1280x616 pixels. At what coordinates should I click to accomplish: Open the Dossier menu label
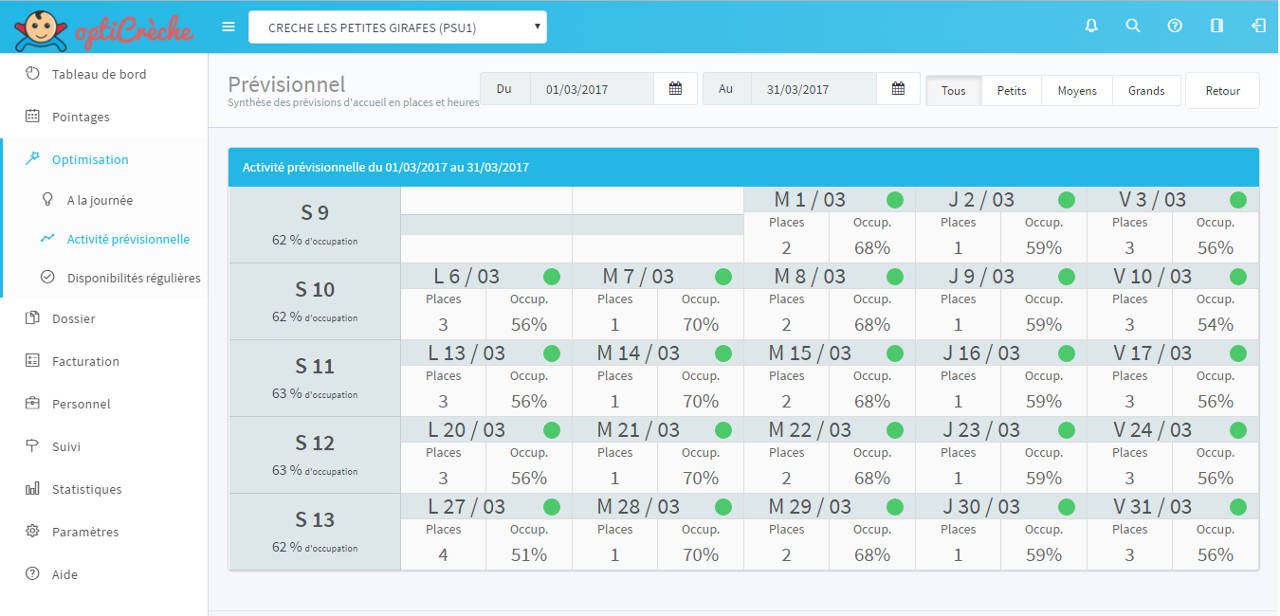coord(74,319)
